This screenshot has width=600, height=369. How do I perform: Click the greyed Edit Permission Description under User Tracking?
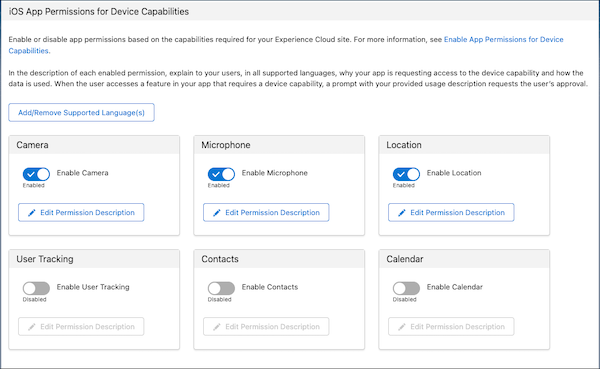81,327
